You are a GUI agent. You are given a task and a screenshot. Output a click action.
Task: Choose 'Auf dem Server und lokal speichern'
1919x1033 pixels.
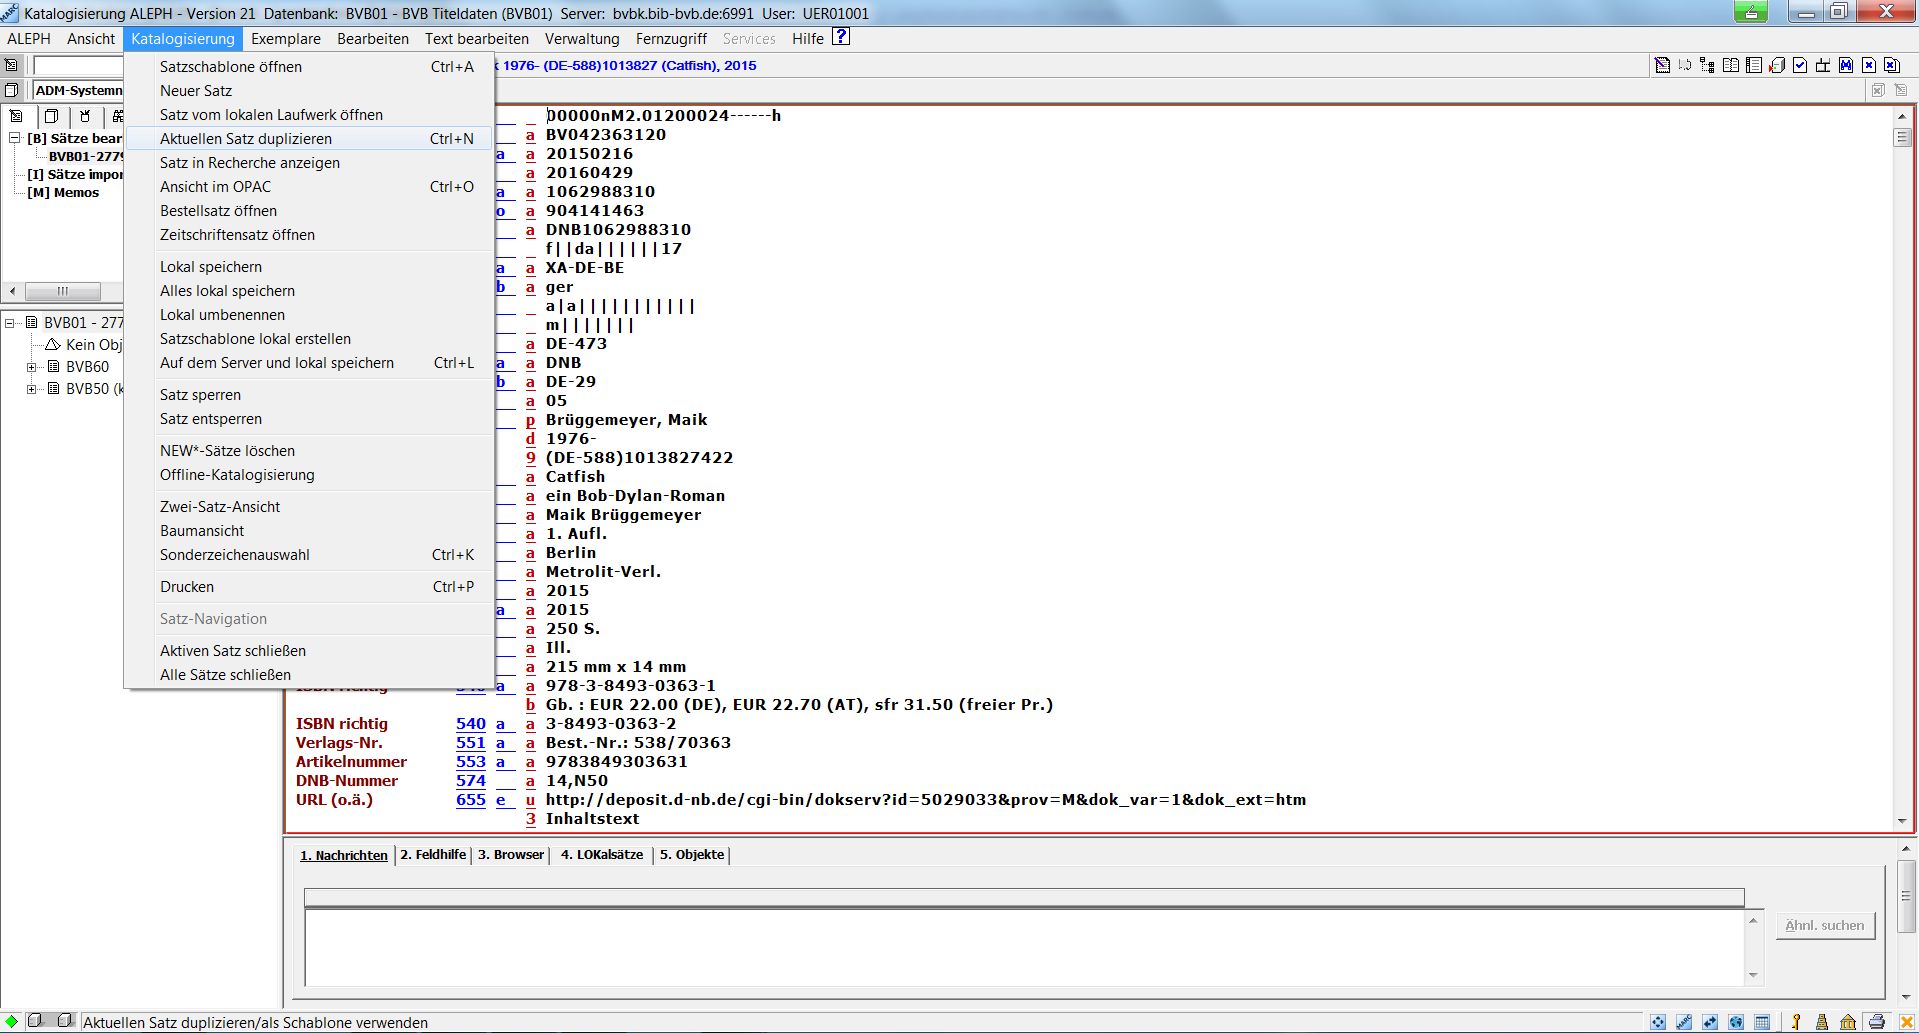(277, 363)
